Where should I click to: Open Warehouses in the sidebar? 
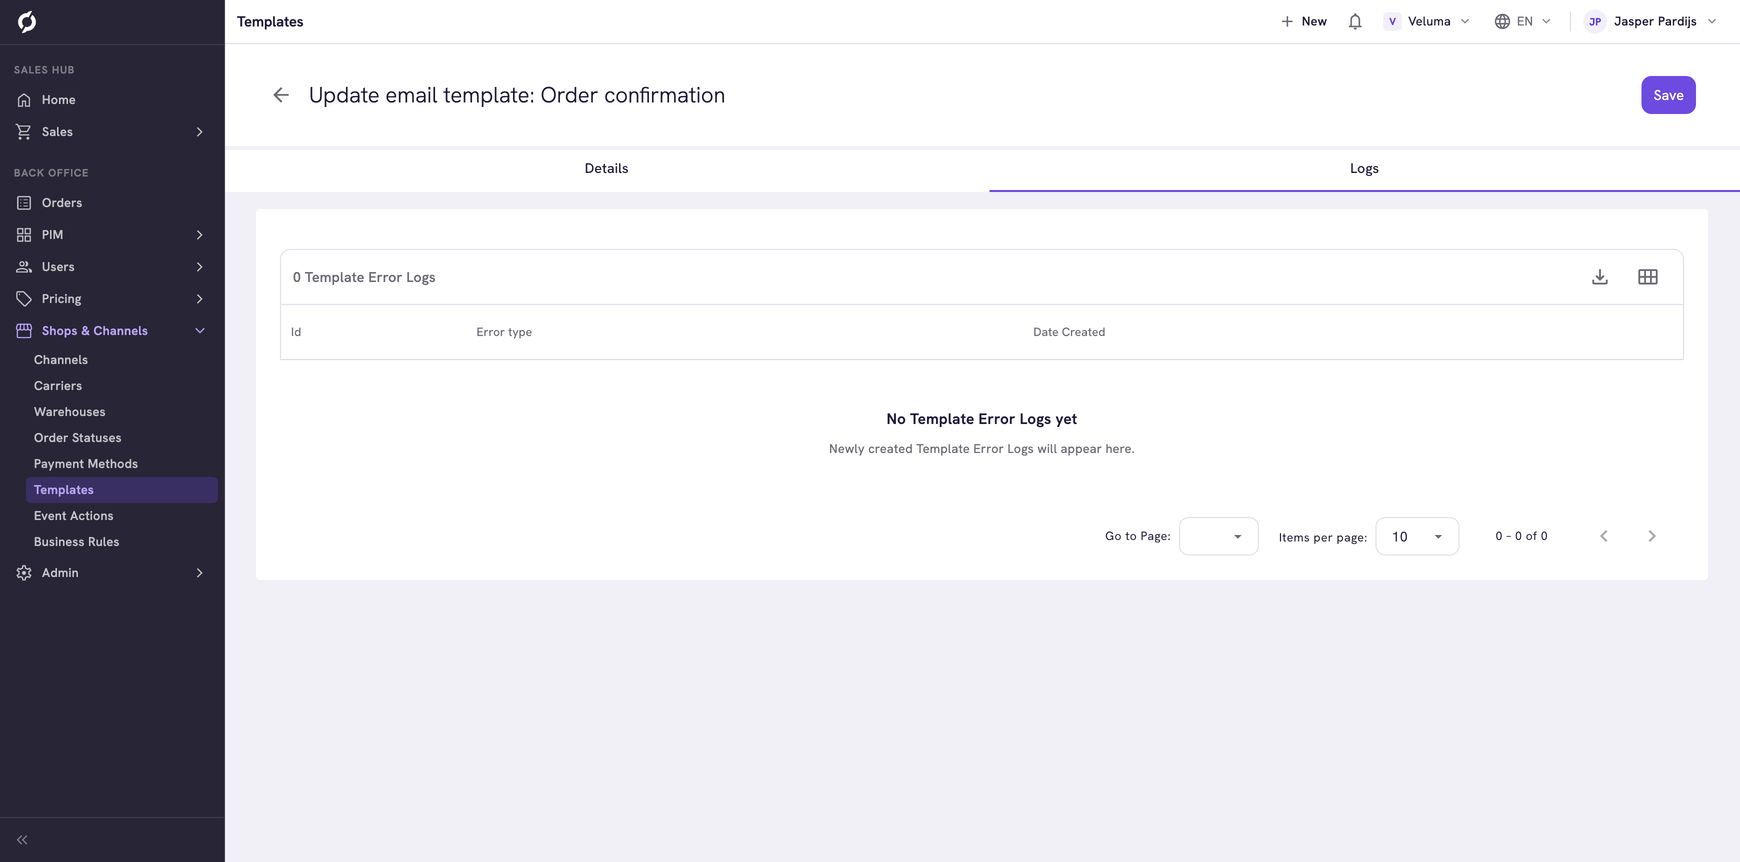69,412
